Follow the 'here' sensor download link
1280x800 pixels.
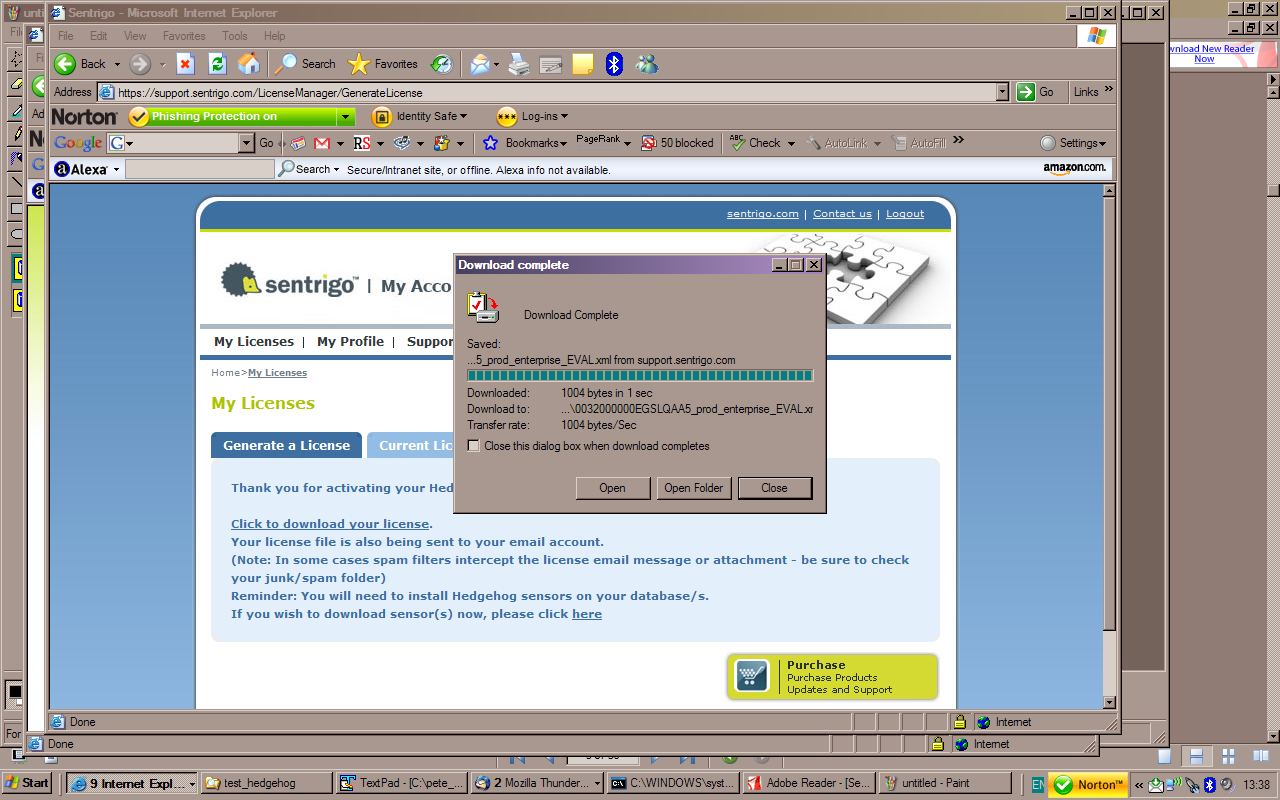point(587,614)
